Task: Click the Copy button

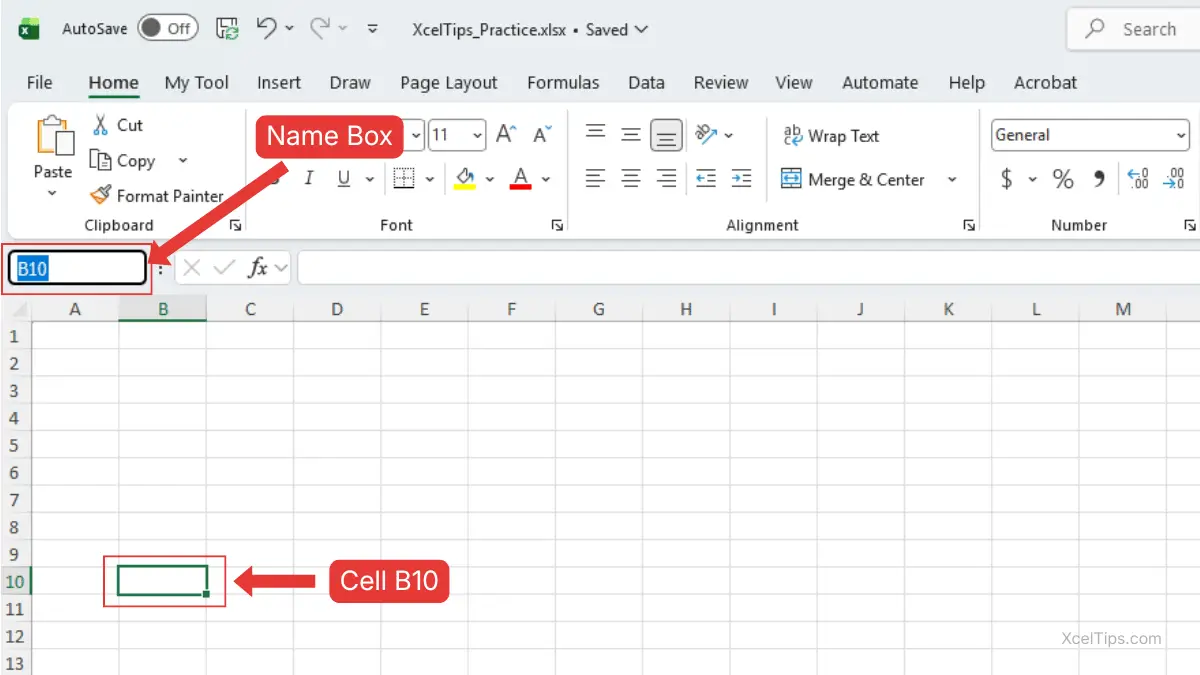Action: 124,161
